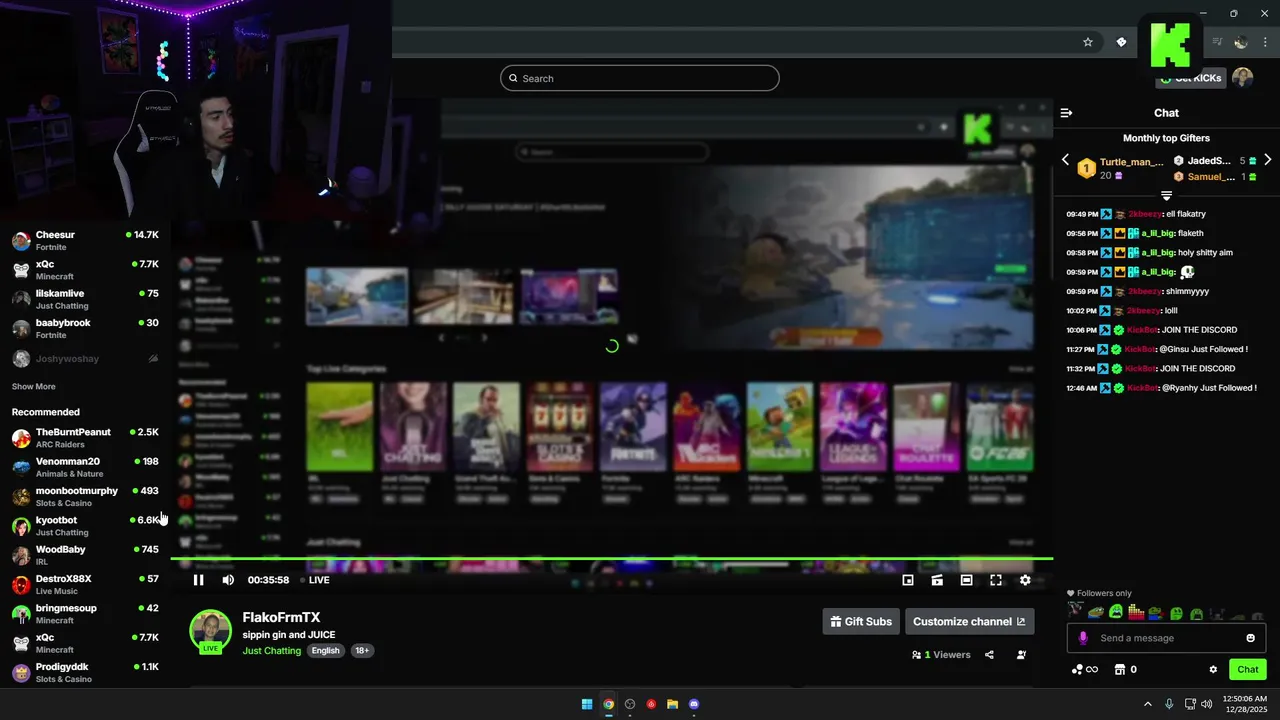Screen dimensions: 1280x720
Task: Click the 18+ tag
Action: (x=362, y=650)
